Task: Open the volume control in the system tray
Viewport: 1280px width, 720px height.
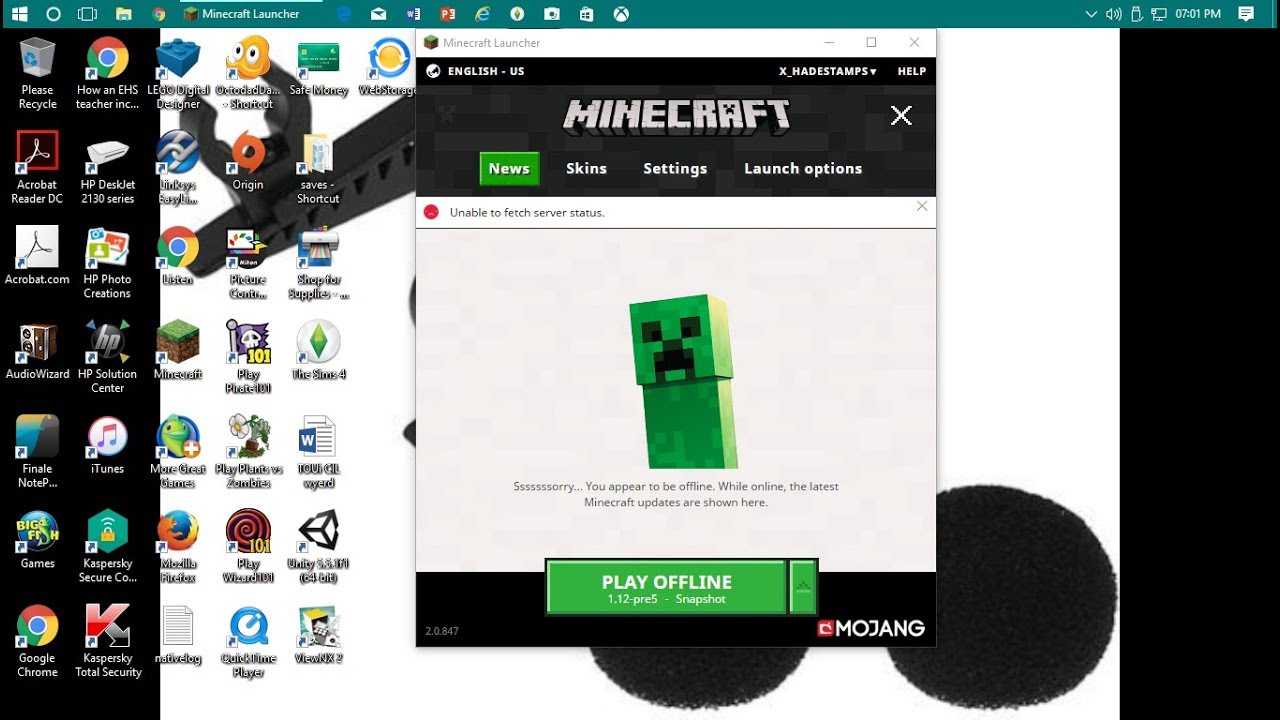Action: tap(1113, 14)
